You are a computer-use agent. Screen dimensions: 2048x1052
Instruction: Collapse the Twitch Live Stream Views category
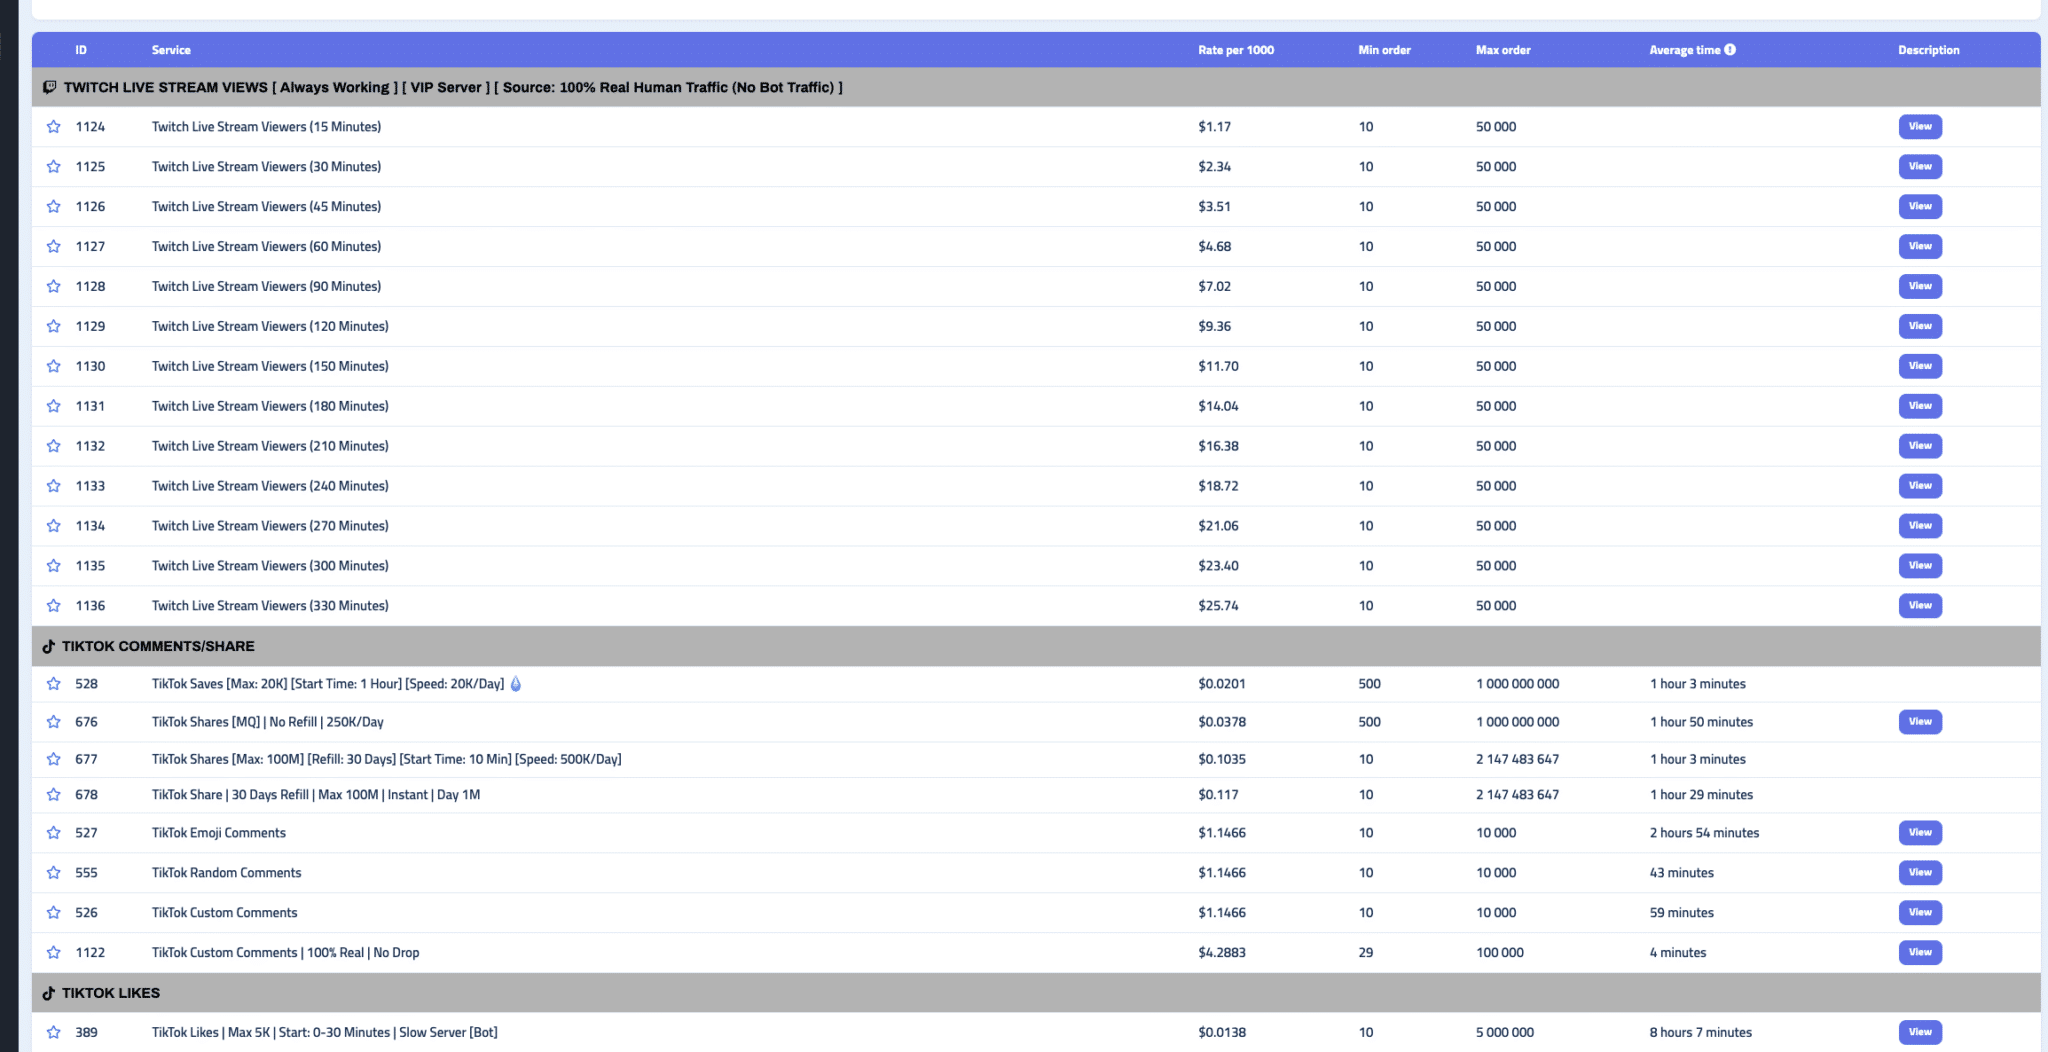tap(452, 88)
